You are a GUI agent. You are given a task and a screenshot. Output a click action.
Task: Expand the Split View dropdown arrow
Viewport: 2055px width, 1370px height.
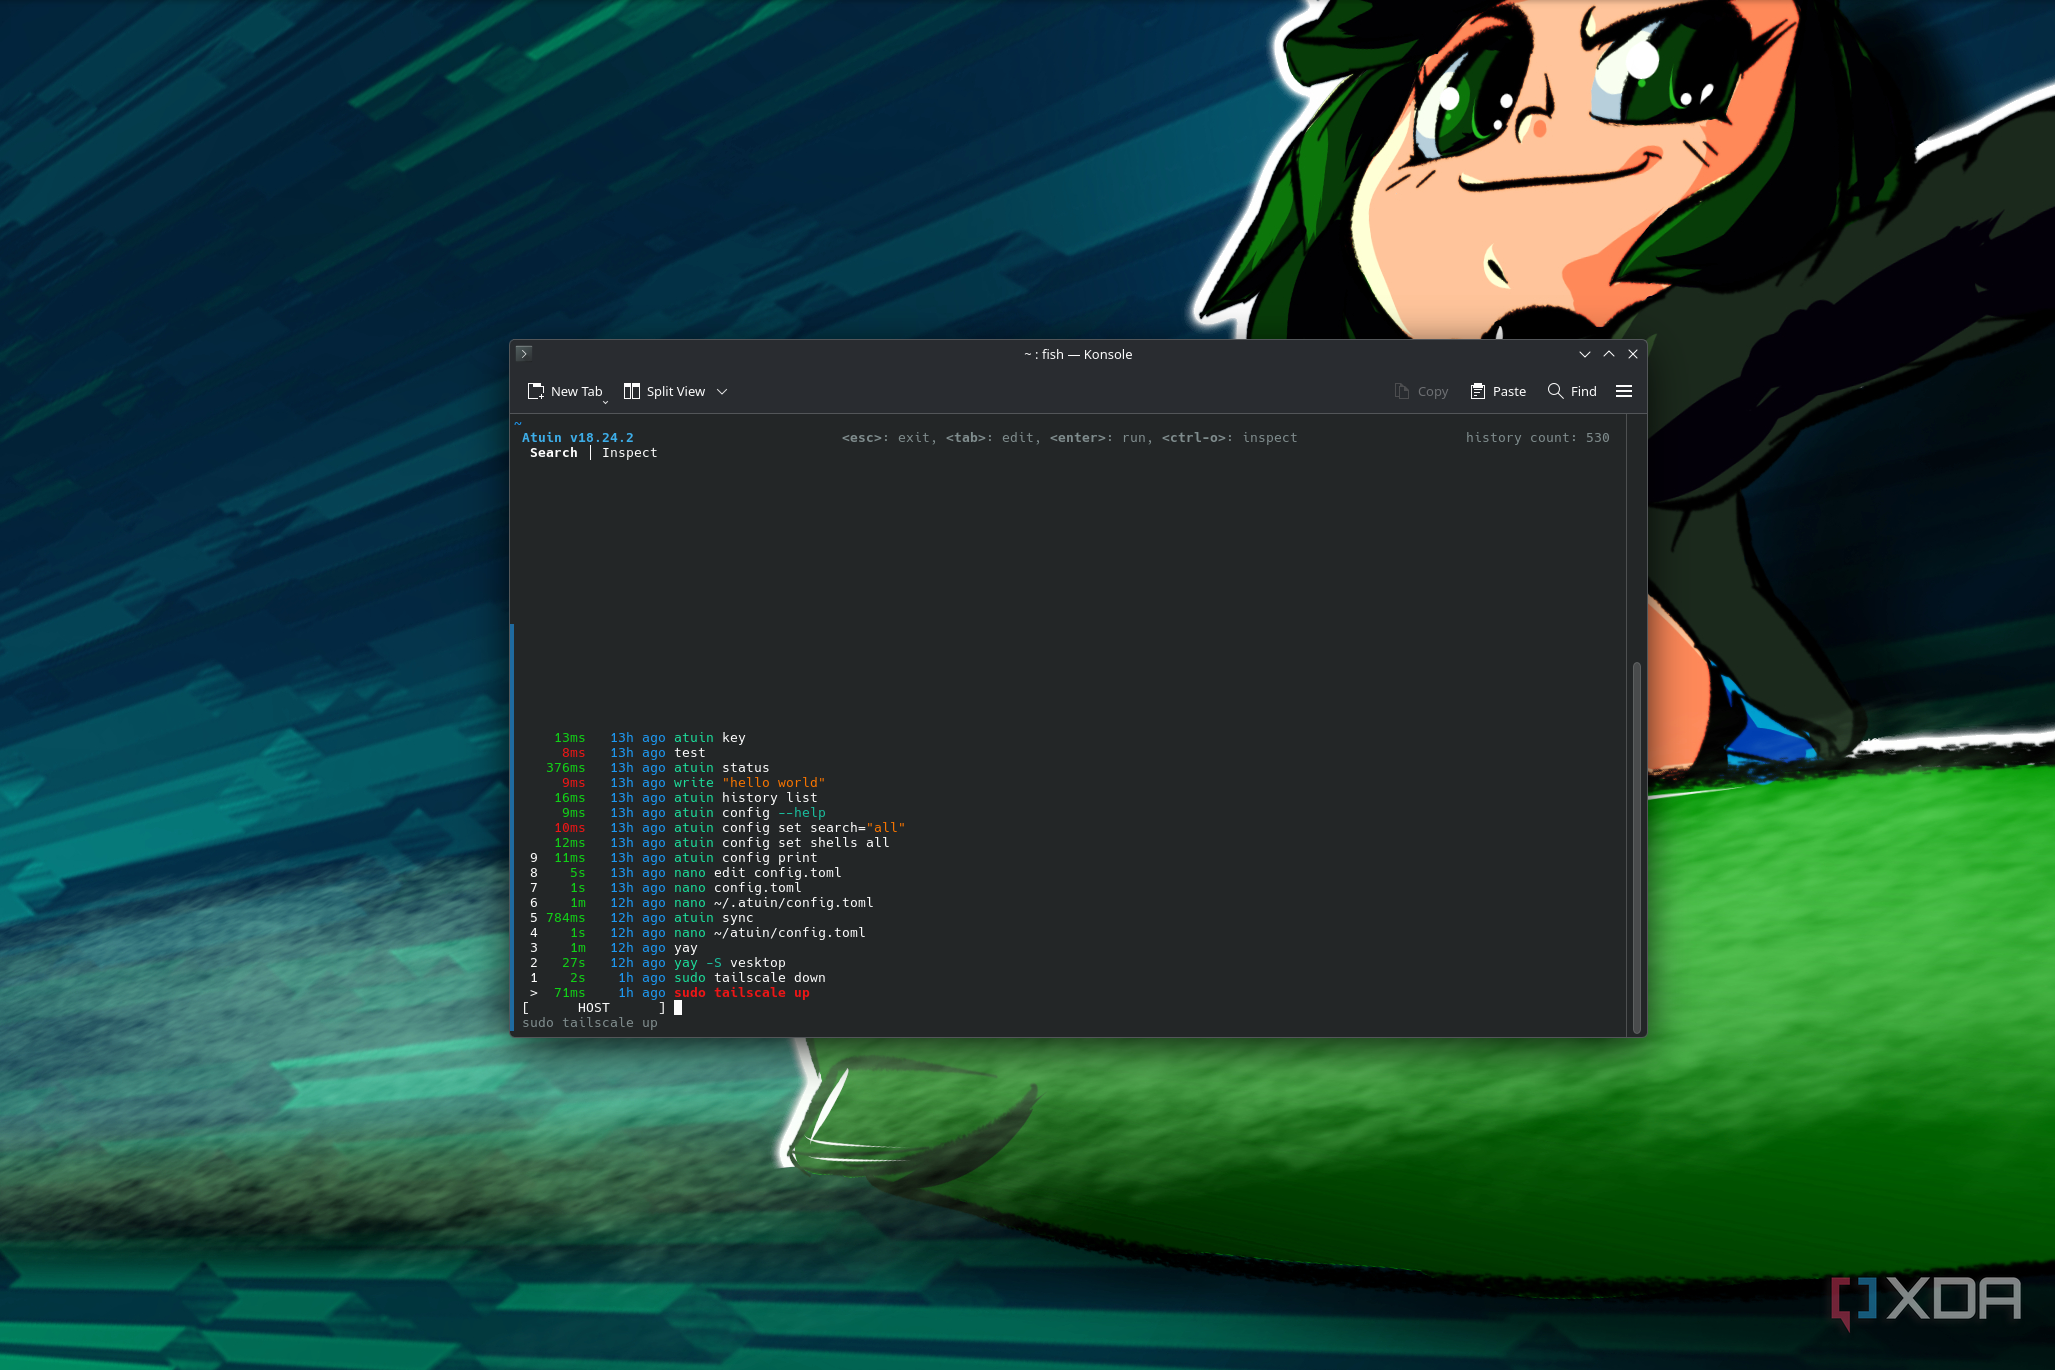point(722,391)
